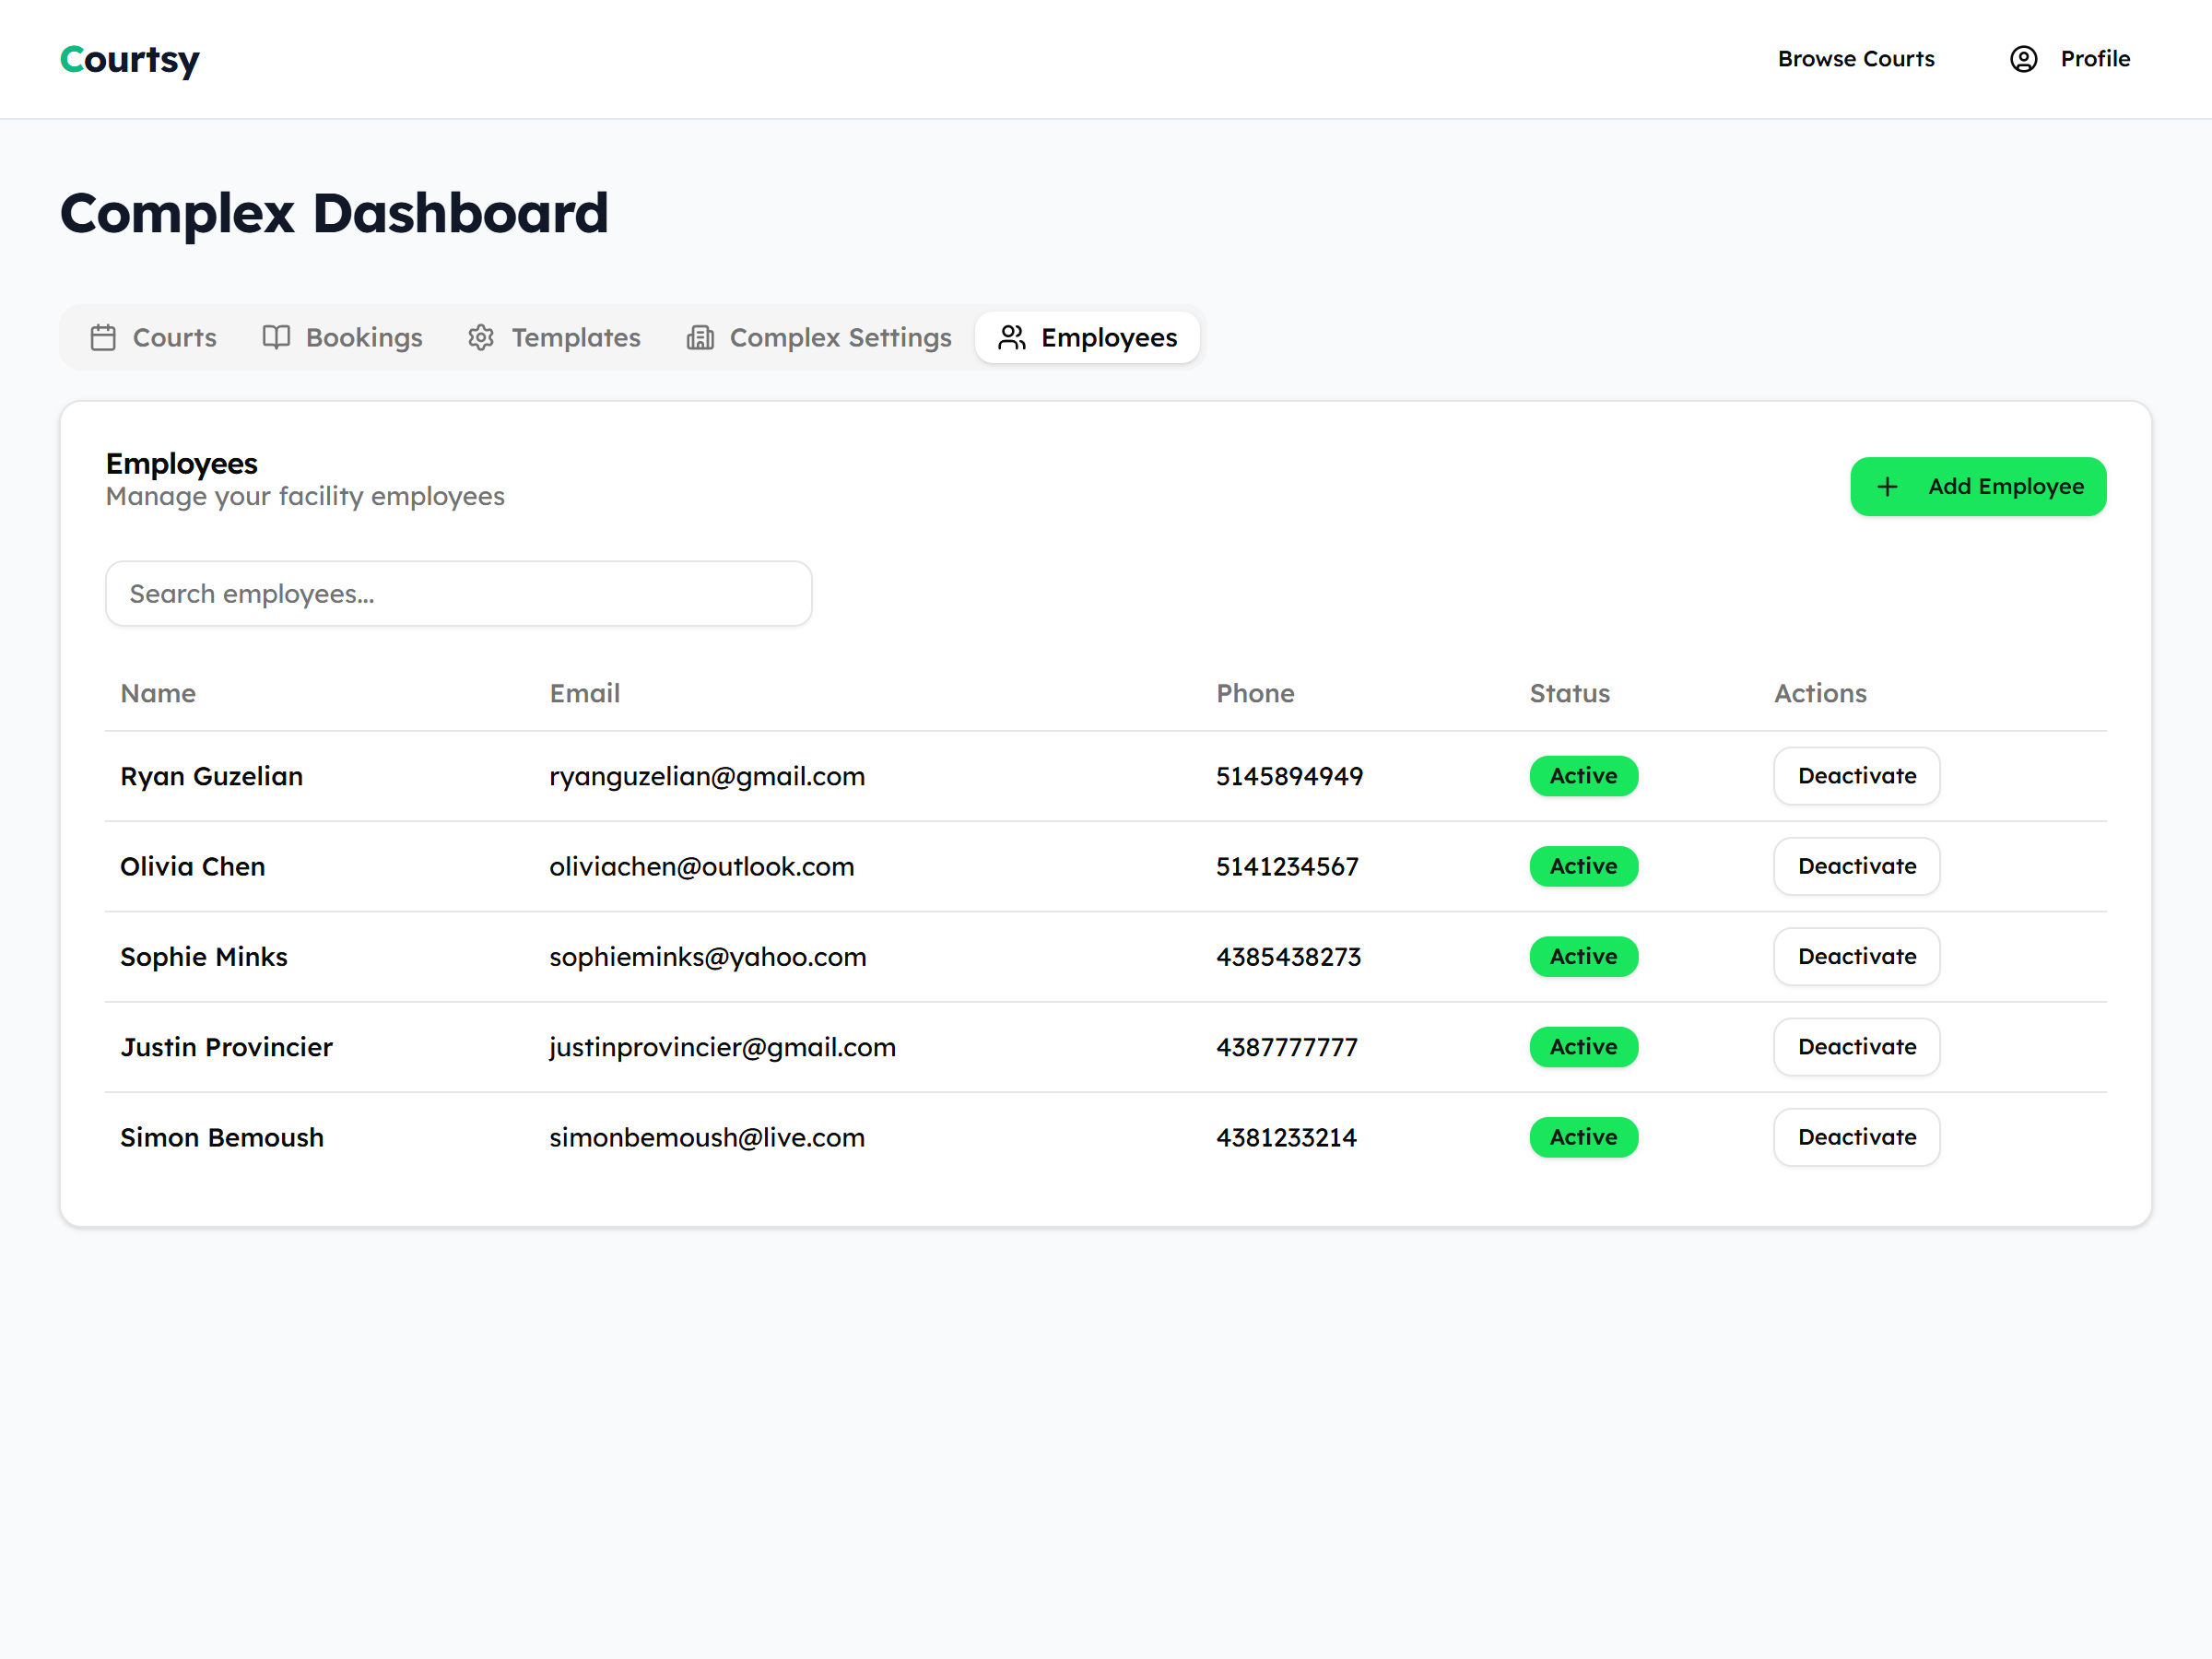Image resolution: width=2212 pixels, height=1659 pixels.
Task: Click the Employees card heading
Action: (182, 464)
